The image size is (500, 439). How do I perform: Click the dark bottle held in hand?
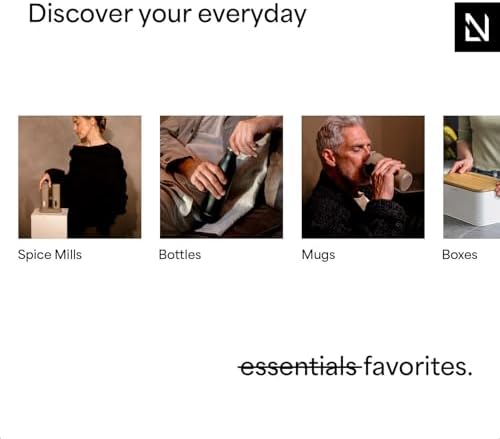click(x=217, y=183)
